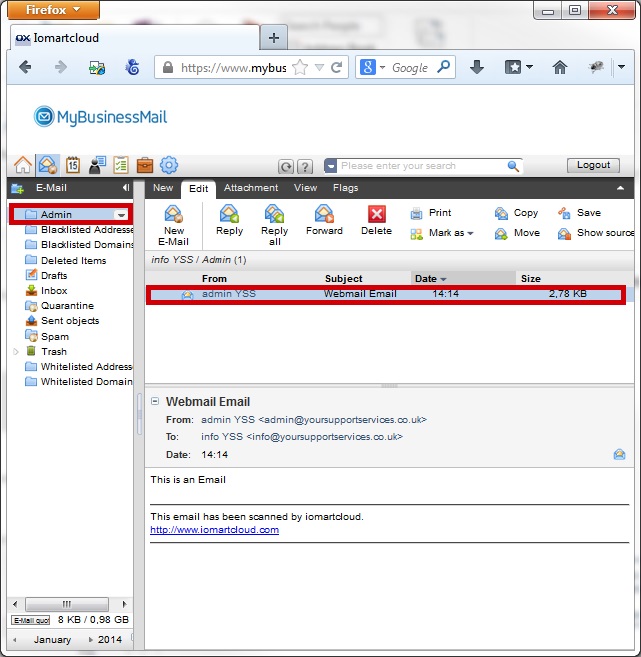This screenshot has height=657, width=641.
Task: Click the New E-Mail icon
Action: click(x=173, y=214)
